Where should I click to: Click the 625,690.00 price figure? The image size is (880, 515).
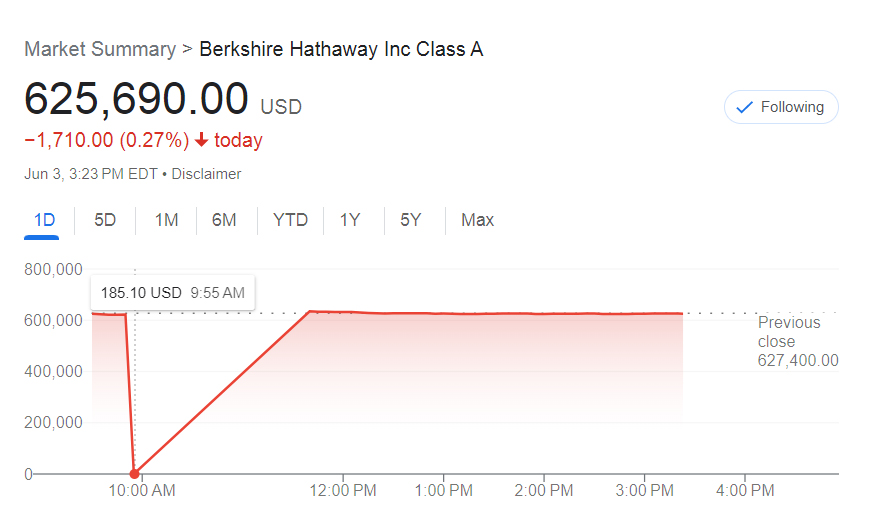(x=136, y=99)
